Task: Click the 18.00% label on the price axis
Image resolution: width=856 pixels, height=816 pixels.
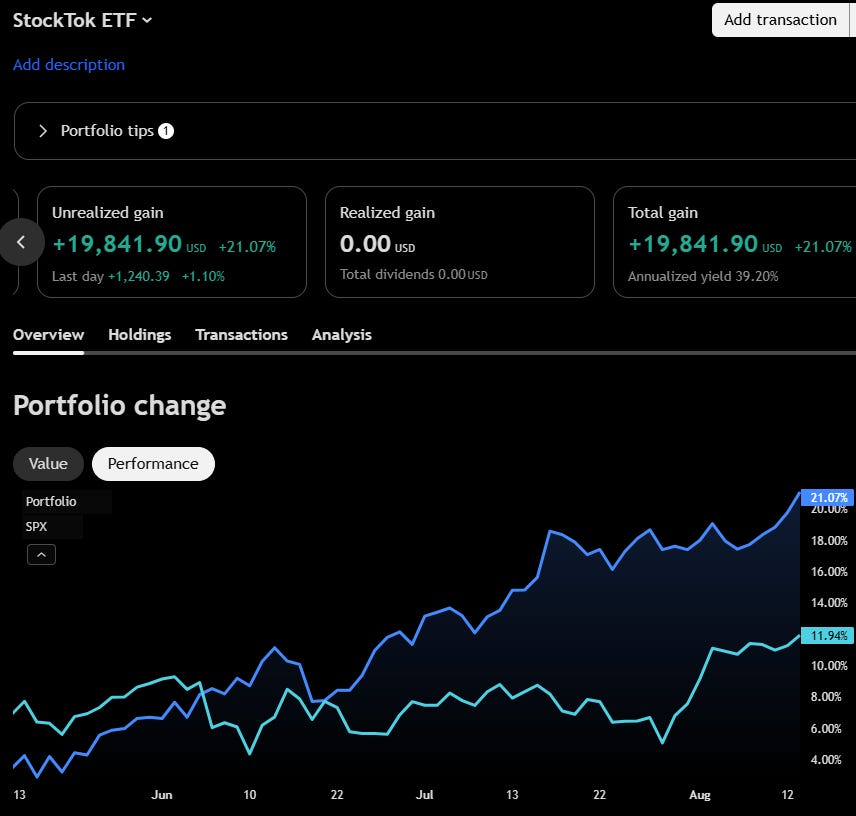Action: [829, 541]
